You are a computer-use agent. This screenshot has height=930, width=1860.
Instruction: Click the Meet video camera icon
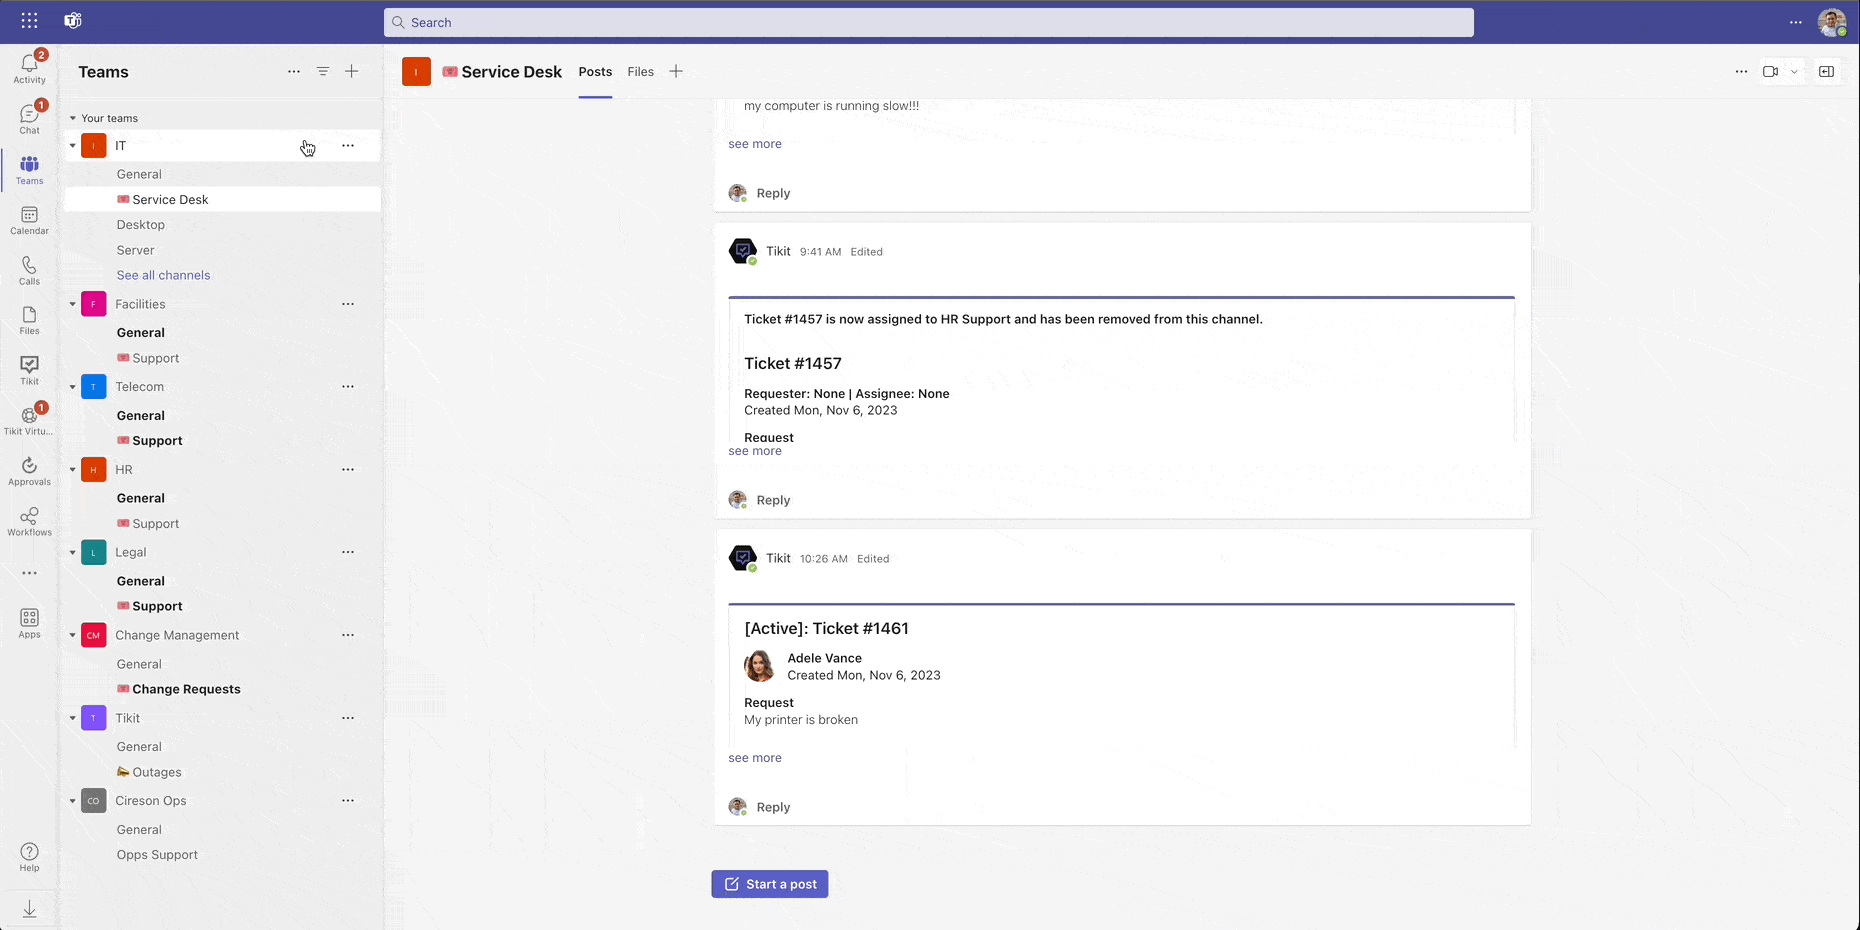click(x=1770, y=72)
